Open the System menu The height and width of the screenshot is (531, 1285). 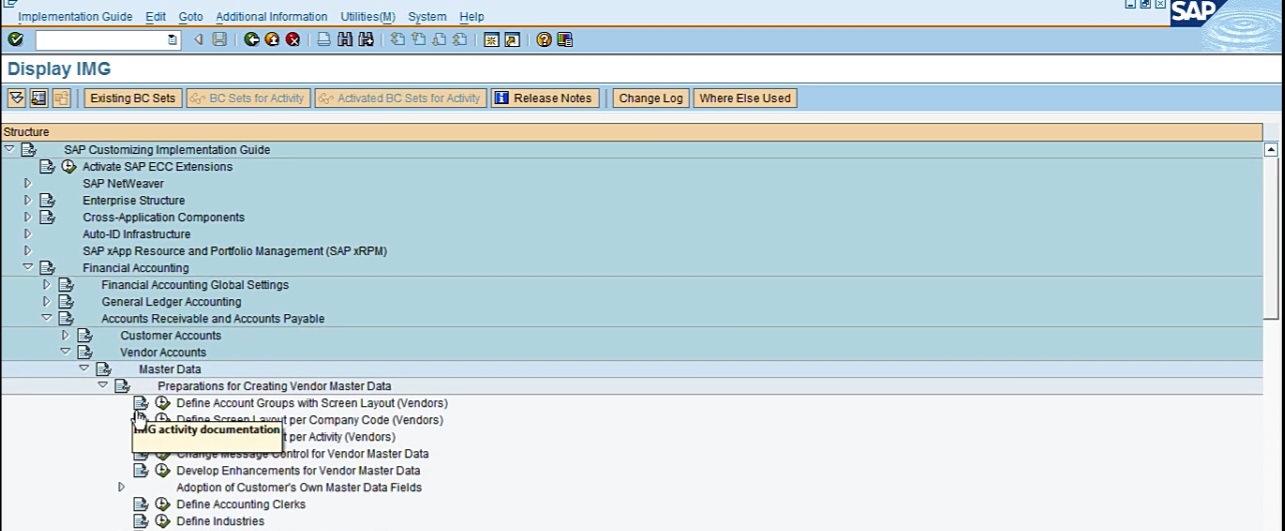(x=427, y=17)
